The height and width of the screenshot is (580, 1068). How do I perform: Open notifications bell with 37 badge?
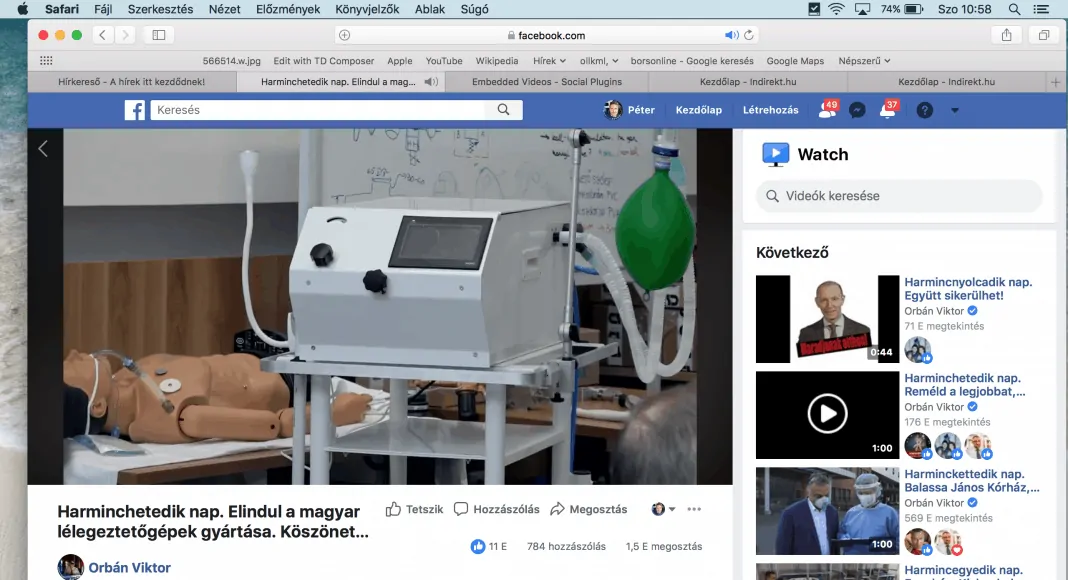888,110
